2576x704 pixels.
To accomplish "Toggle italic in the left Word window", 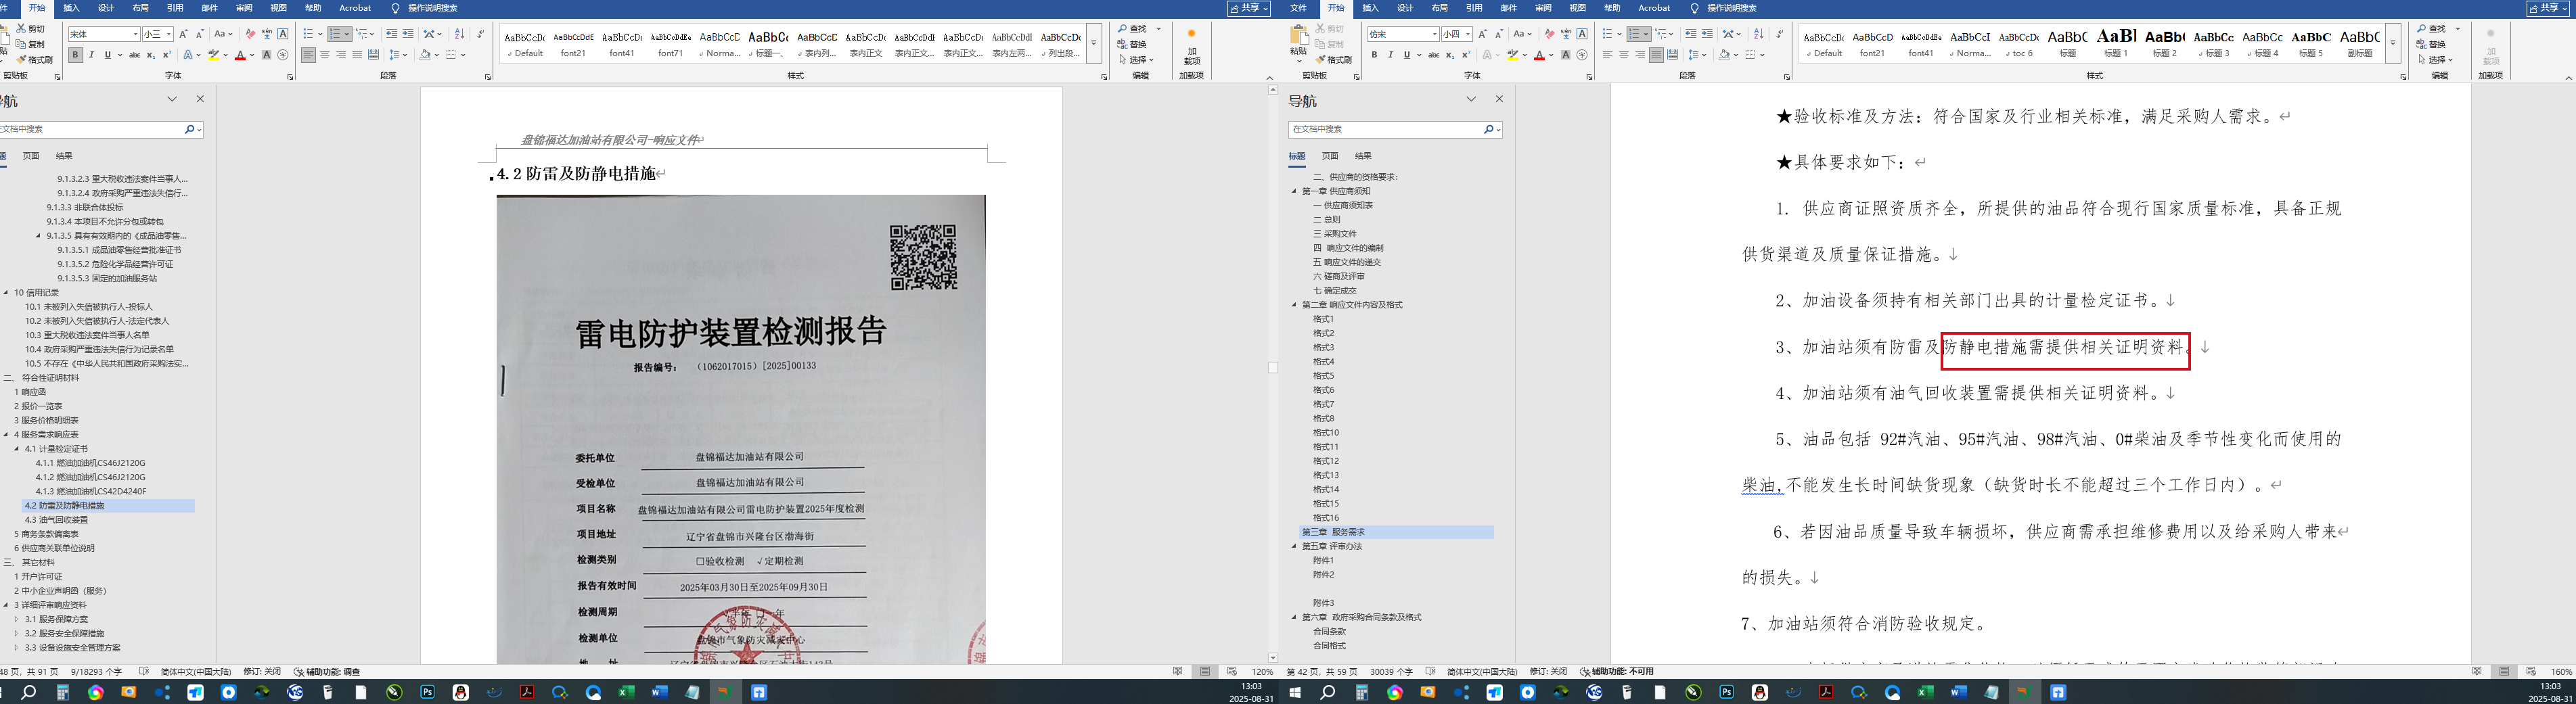I will (x=91, y=55).
